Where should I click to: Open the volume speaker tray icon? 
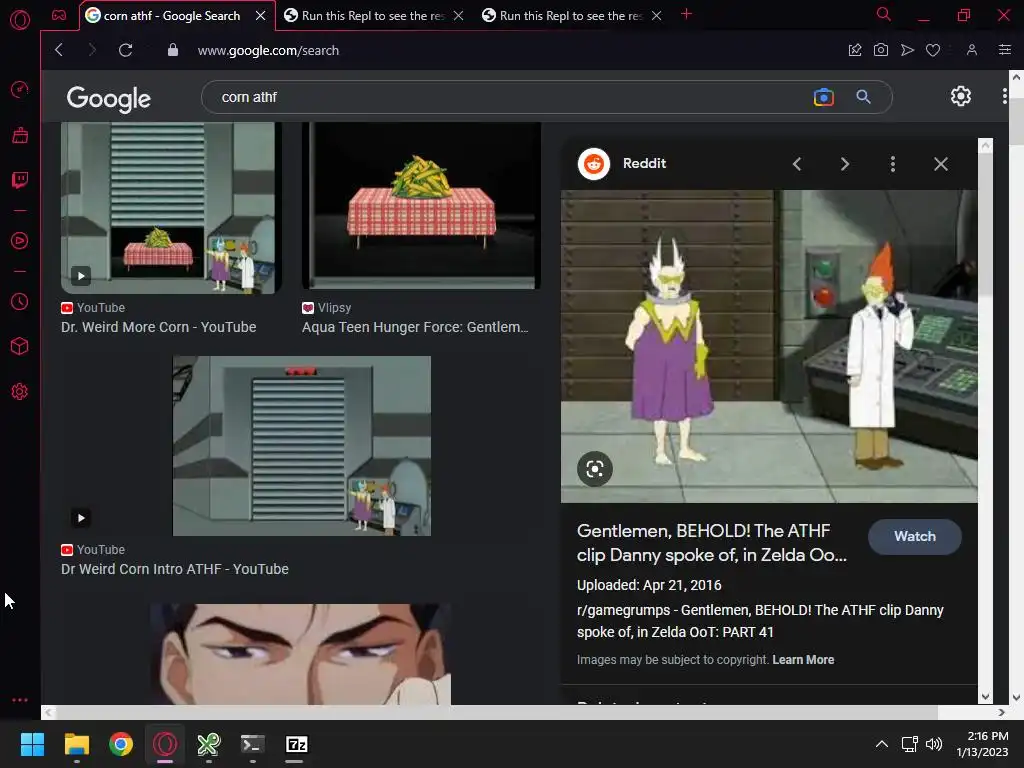(x=934, y=744)
